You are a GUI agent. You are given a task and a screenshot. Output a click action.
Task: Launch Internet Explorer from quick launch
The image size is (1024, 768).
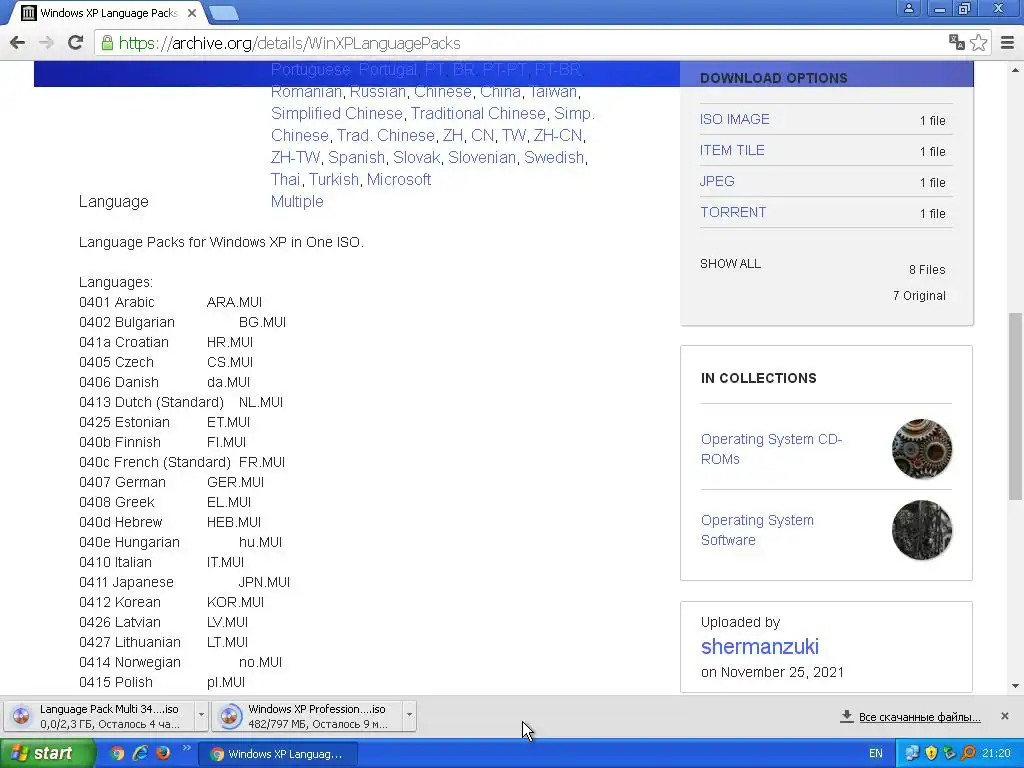140,754
